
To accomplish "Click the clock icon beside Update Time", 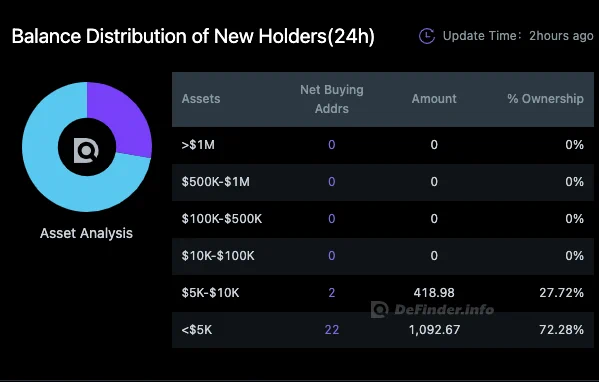I will pos(427,36).
